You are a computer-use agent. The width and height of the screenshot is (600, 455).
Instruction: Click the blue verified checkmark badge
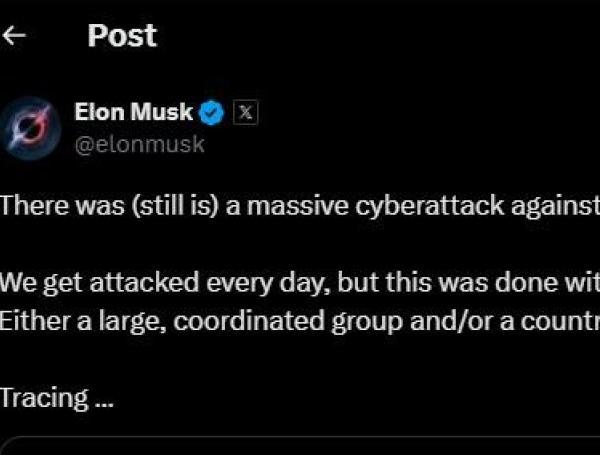click(212, 112)
